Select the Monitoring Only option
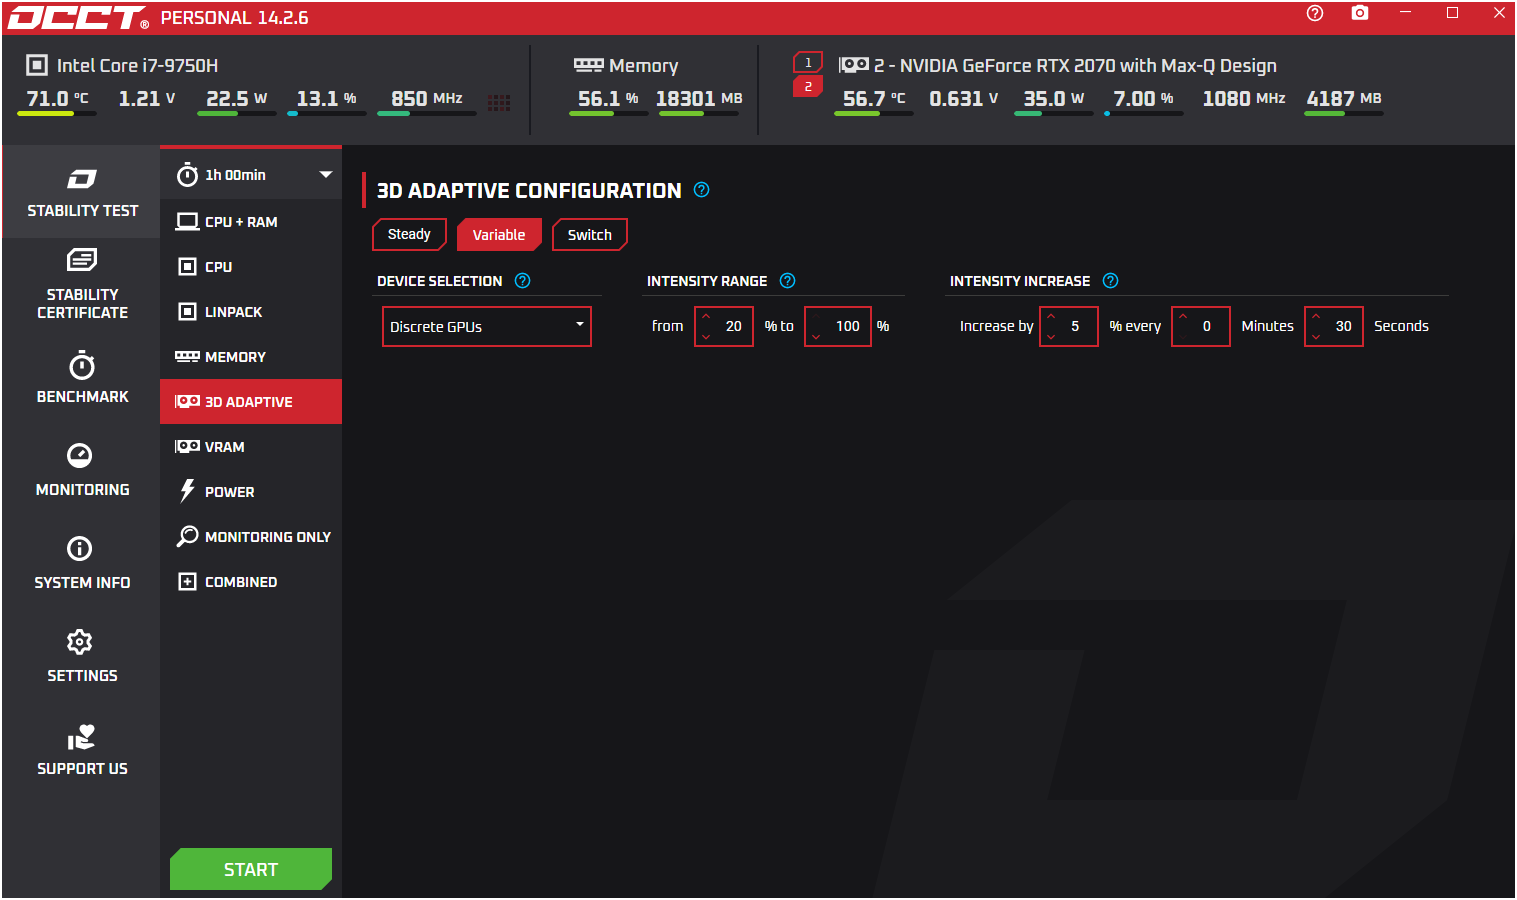 point(251,537)
